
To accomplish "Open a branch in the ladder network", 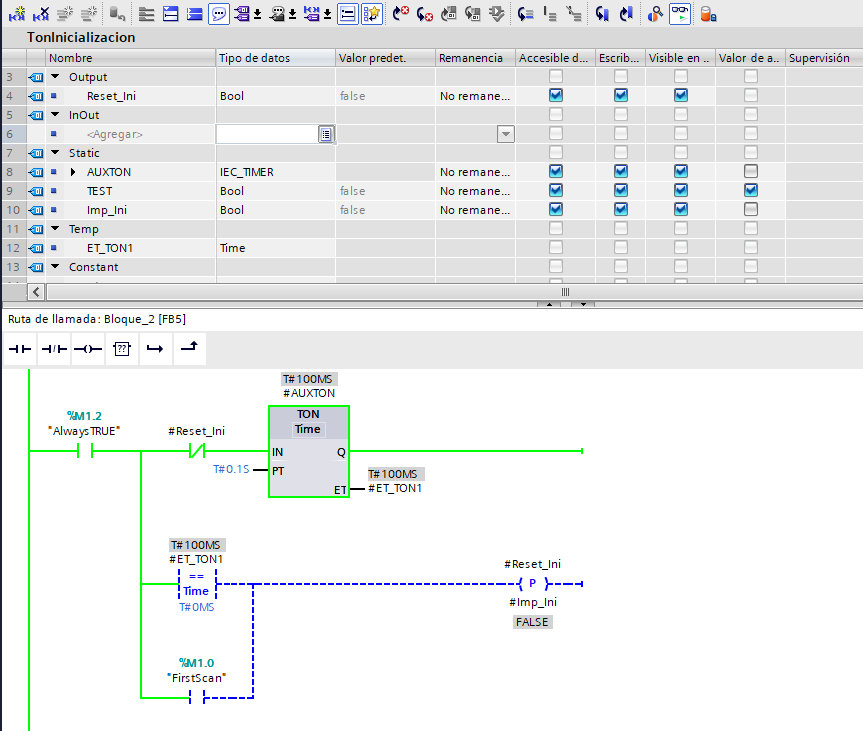I will [154, 348].
